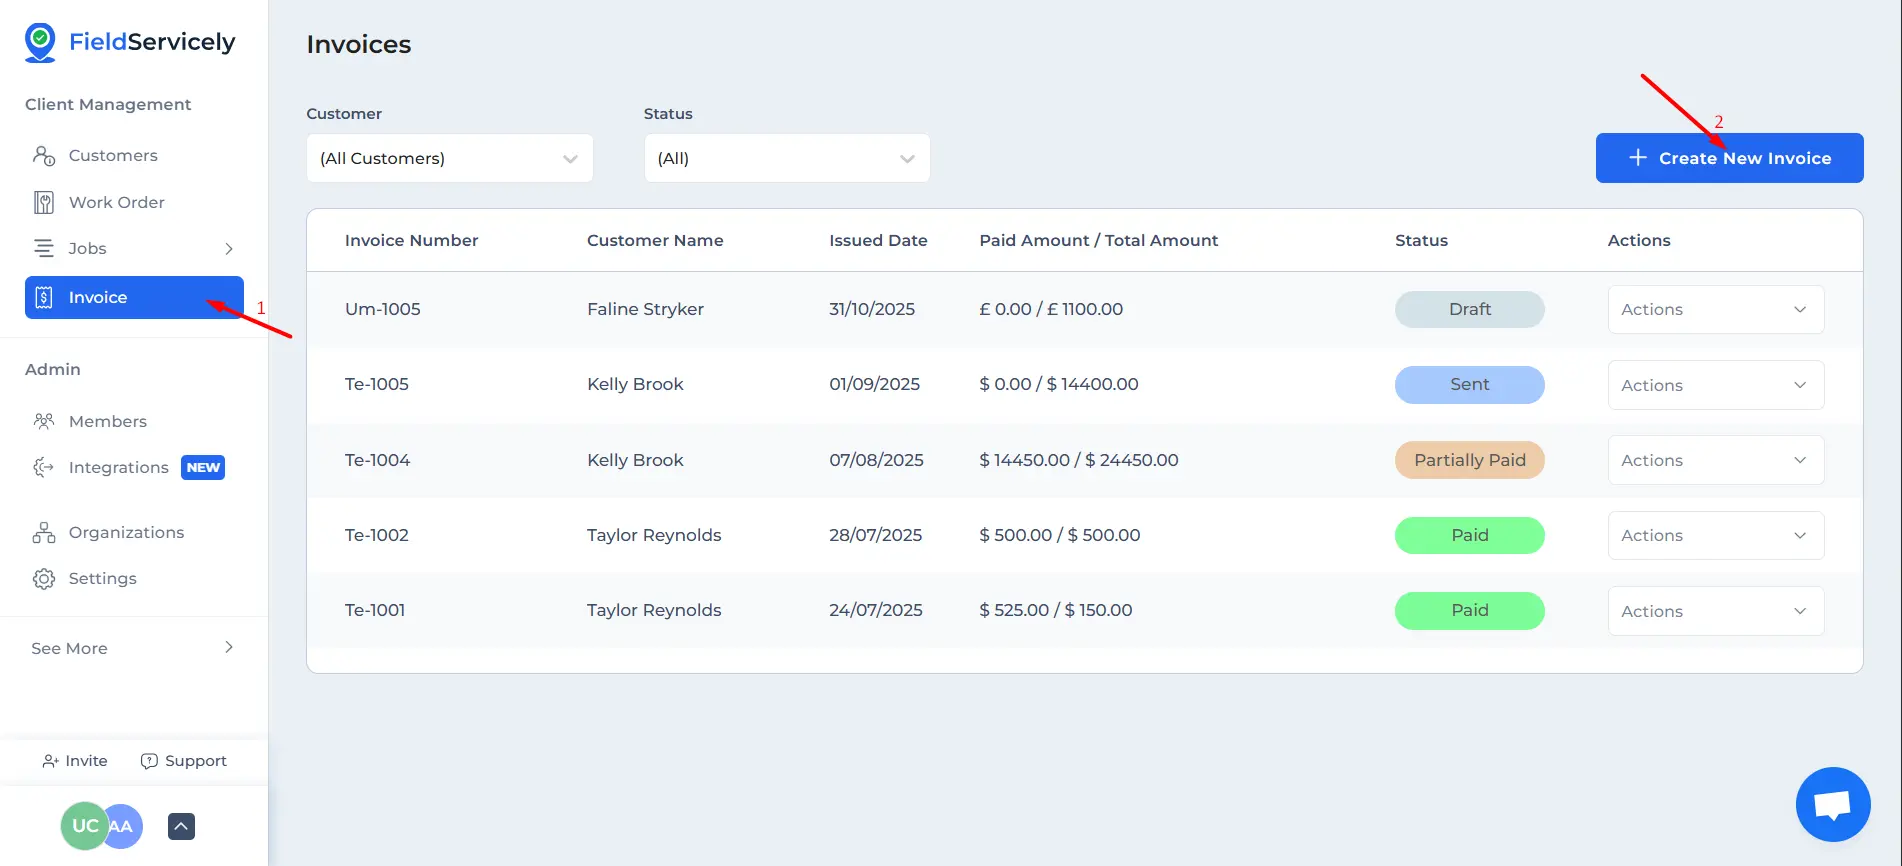Click the FieldServicely logo icon

[x=40, y=43]
